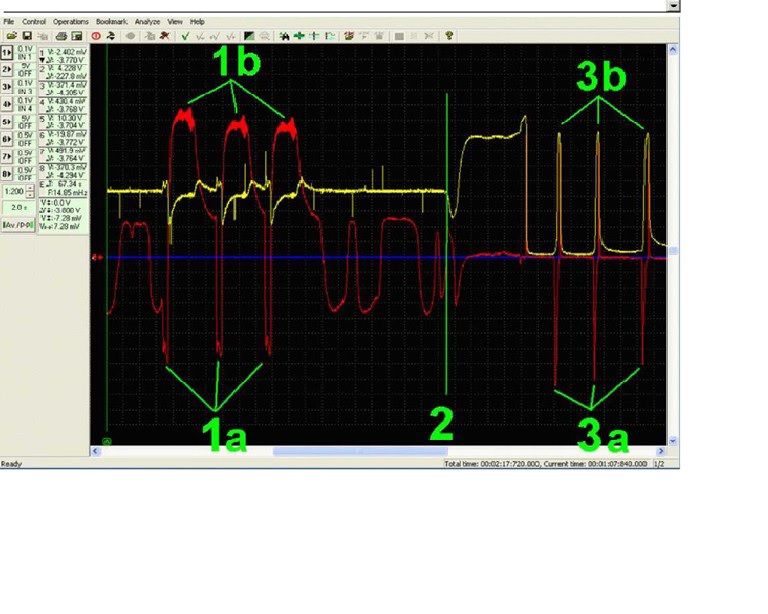Viewport: 768px width, 614px height.
Task: Click the open file folder icon
Action: pyautogui.click(x=12, y=36)
